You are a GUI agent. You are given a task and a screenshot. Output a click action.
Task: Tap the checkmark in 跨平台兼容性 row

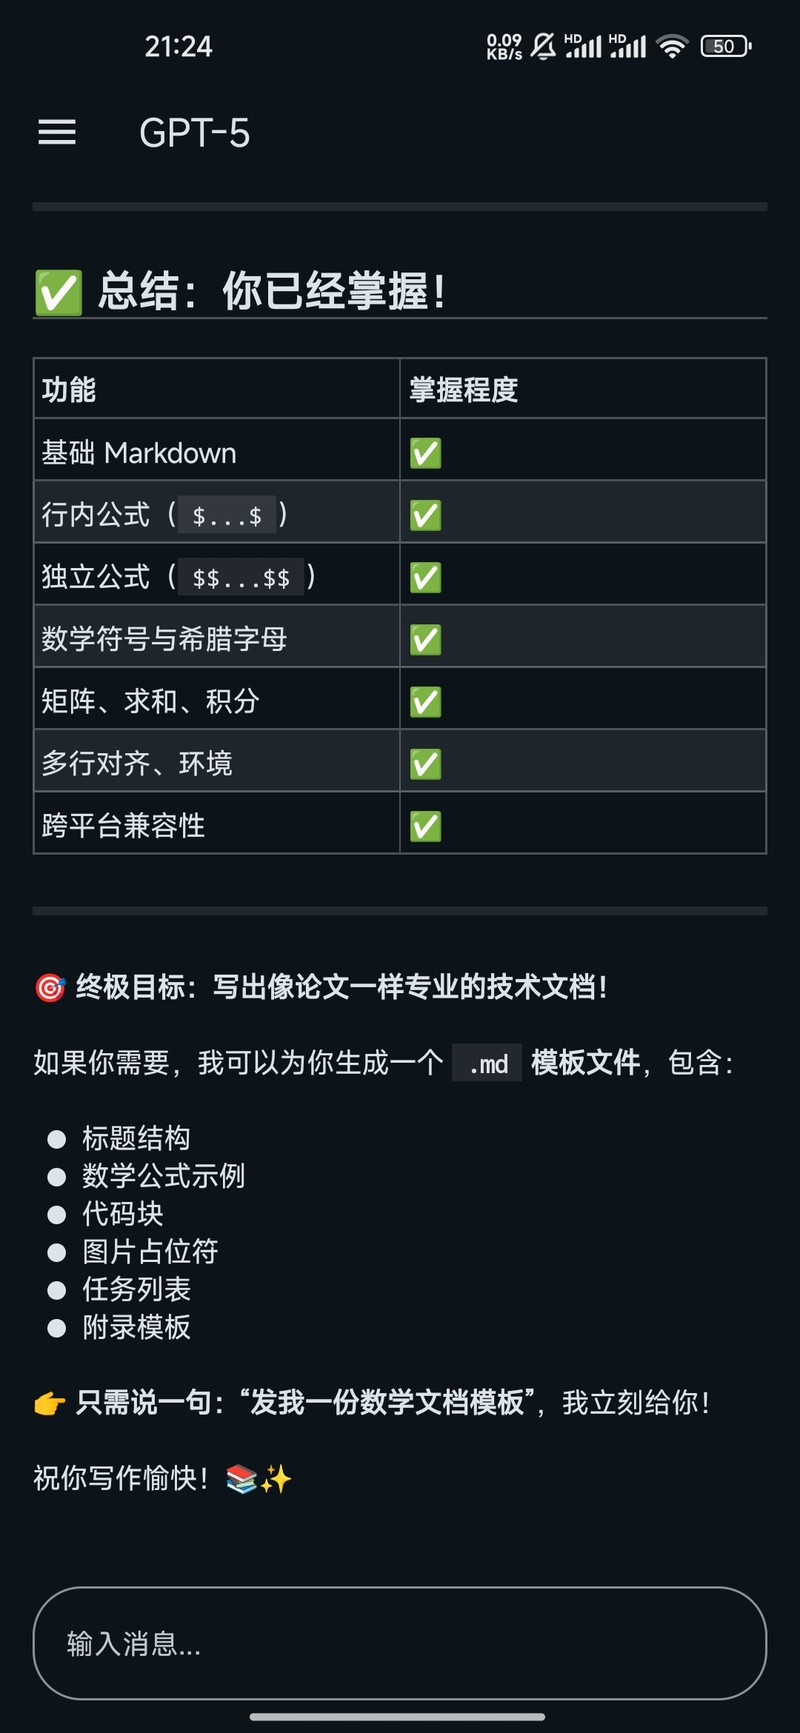click(x=425, y=826)
